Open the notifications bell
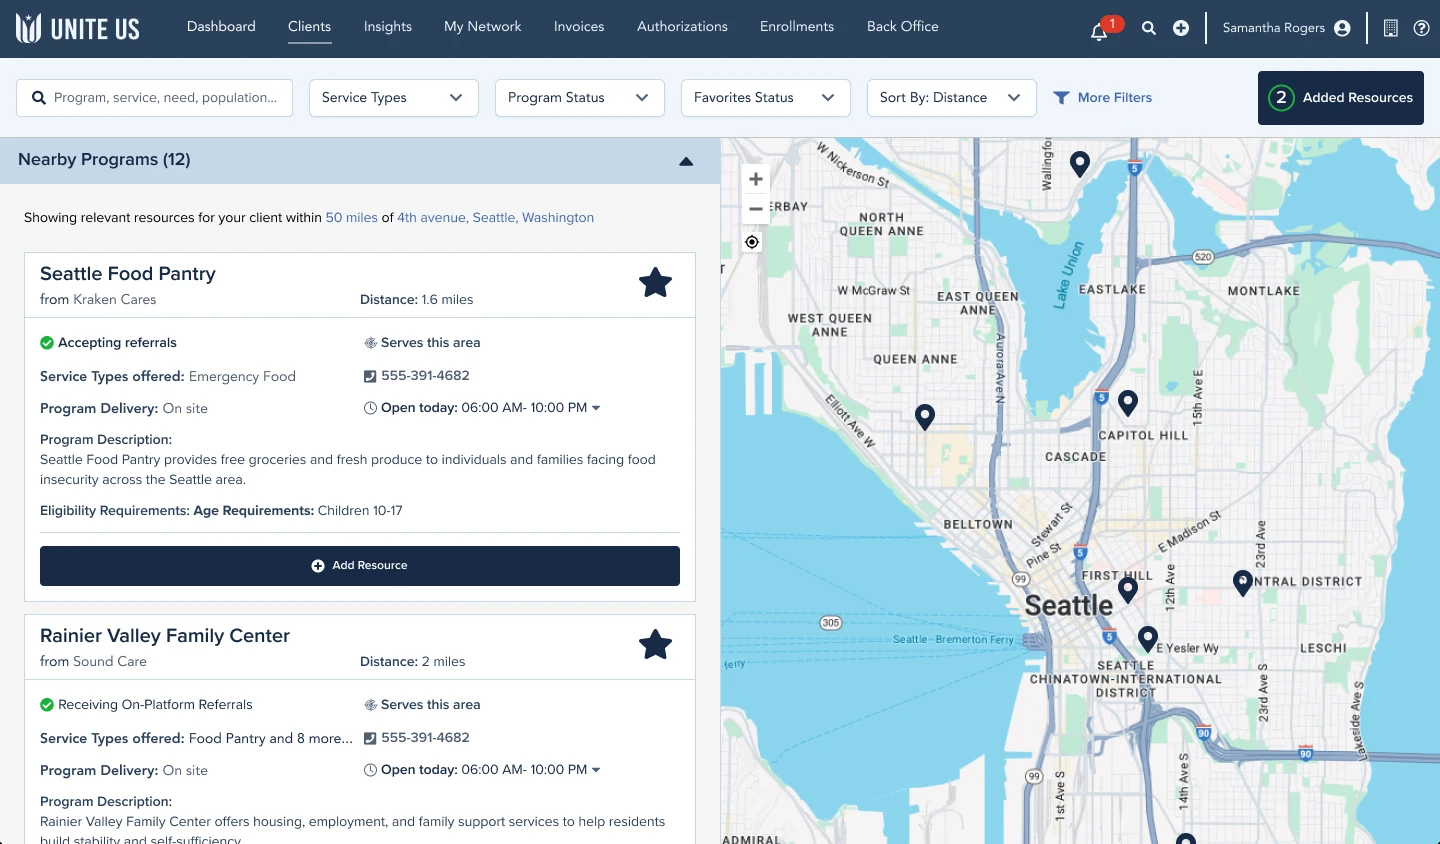Viewport: 1440px width, 844px height. [x=1099, y=30]
